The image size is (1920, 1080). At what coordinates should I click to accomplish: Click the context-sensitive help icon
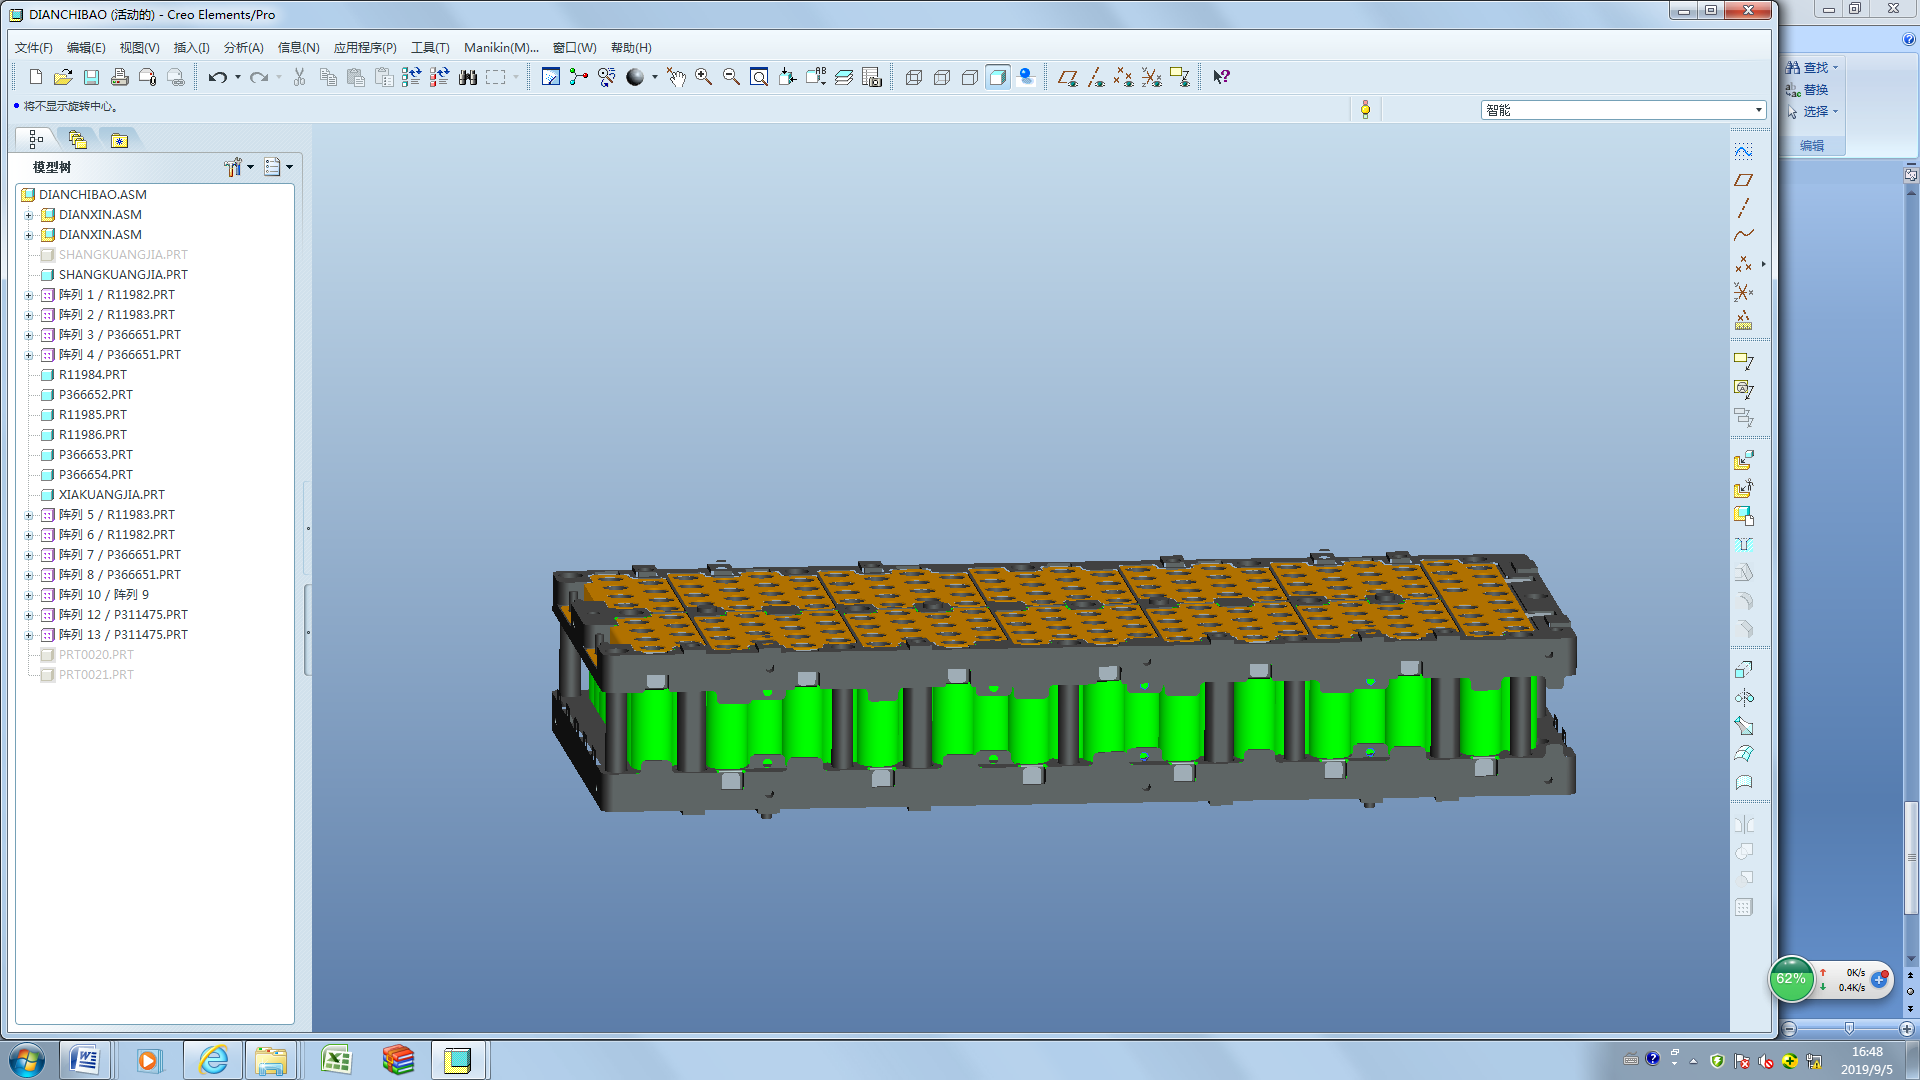[1221, 77]
